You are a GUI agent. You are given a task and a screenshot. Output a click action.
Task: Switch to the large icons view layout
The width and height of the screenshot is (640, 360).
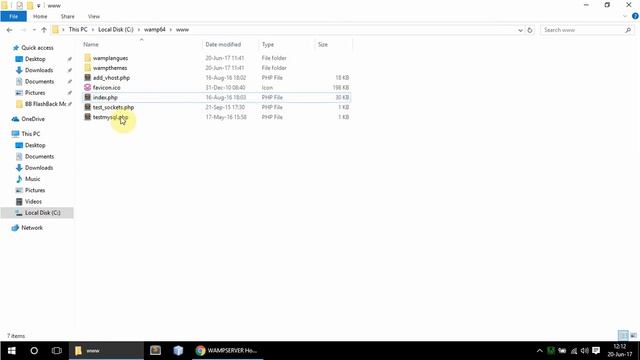[x=633, y=336]
